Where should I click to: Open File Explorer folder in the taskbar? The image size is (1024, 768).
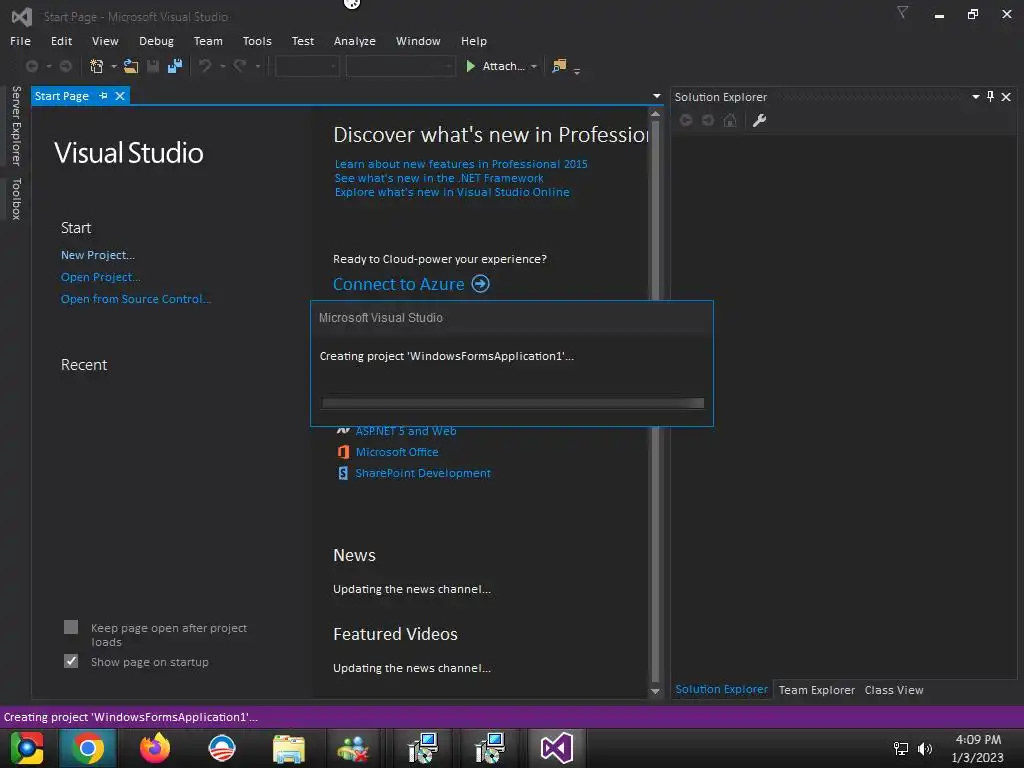[289, 748]
